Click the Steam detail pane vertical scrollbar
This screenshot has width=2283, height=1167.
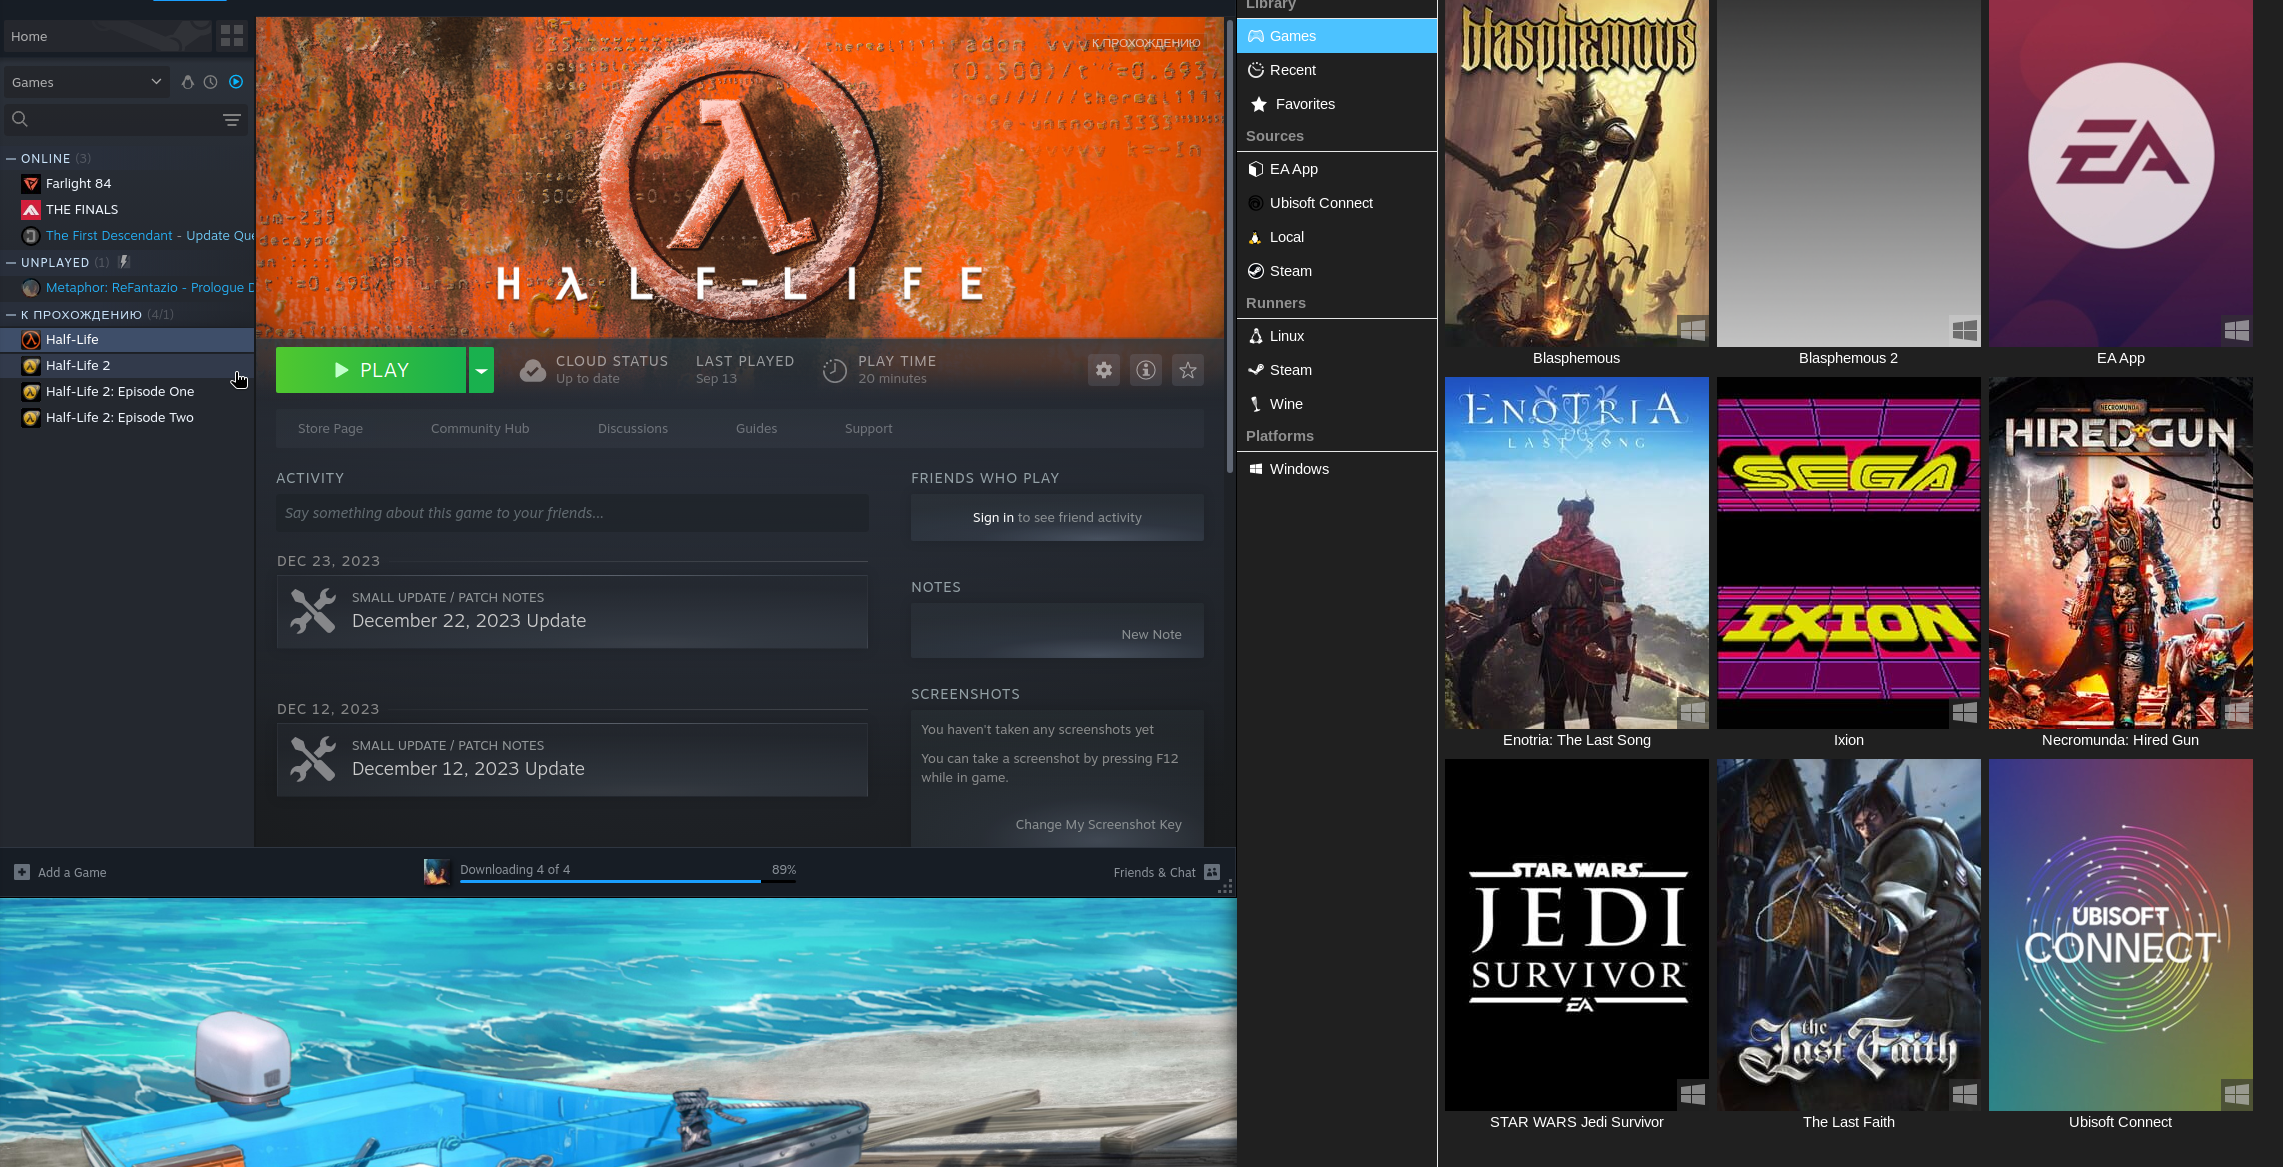[1230, 245]
